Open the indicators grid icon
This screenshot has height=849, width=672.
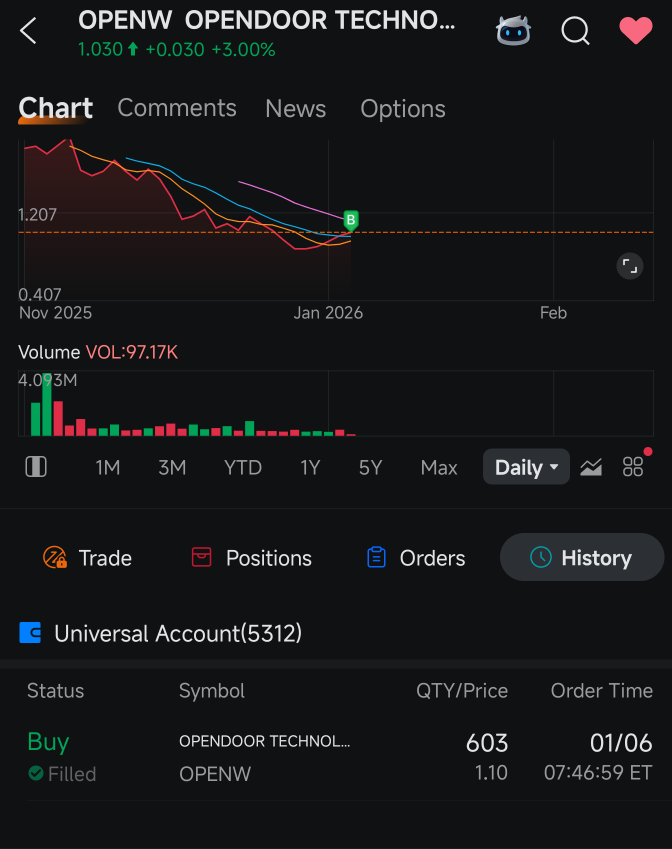[632, 467]
